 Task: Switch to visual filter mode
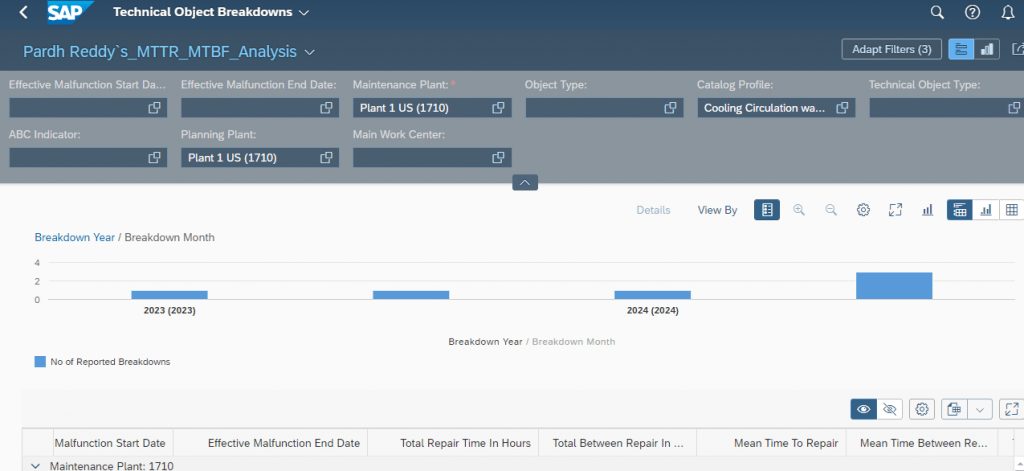tap(987, 49)
